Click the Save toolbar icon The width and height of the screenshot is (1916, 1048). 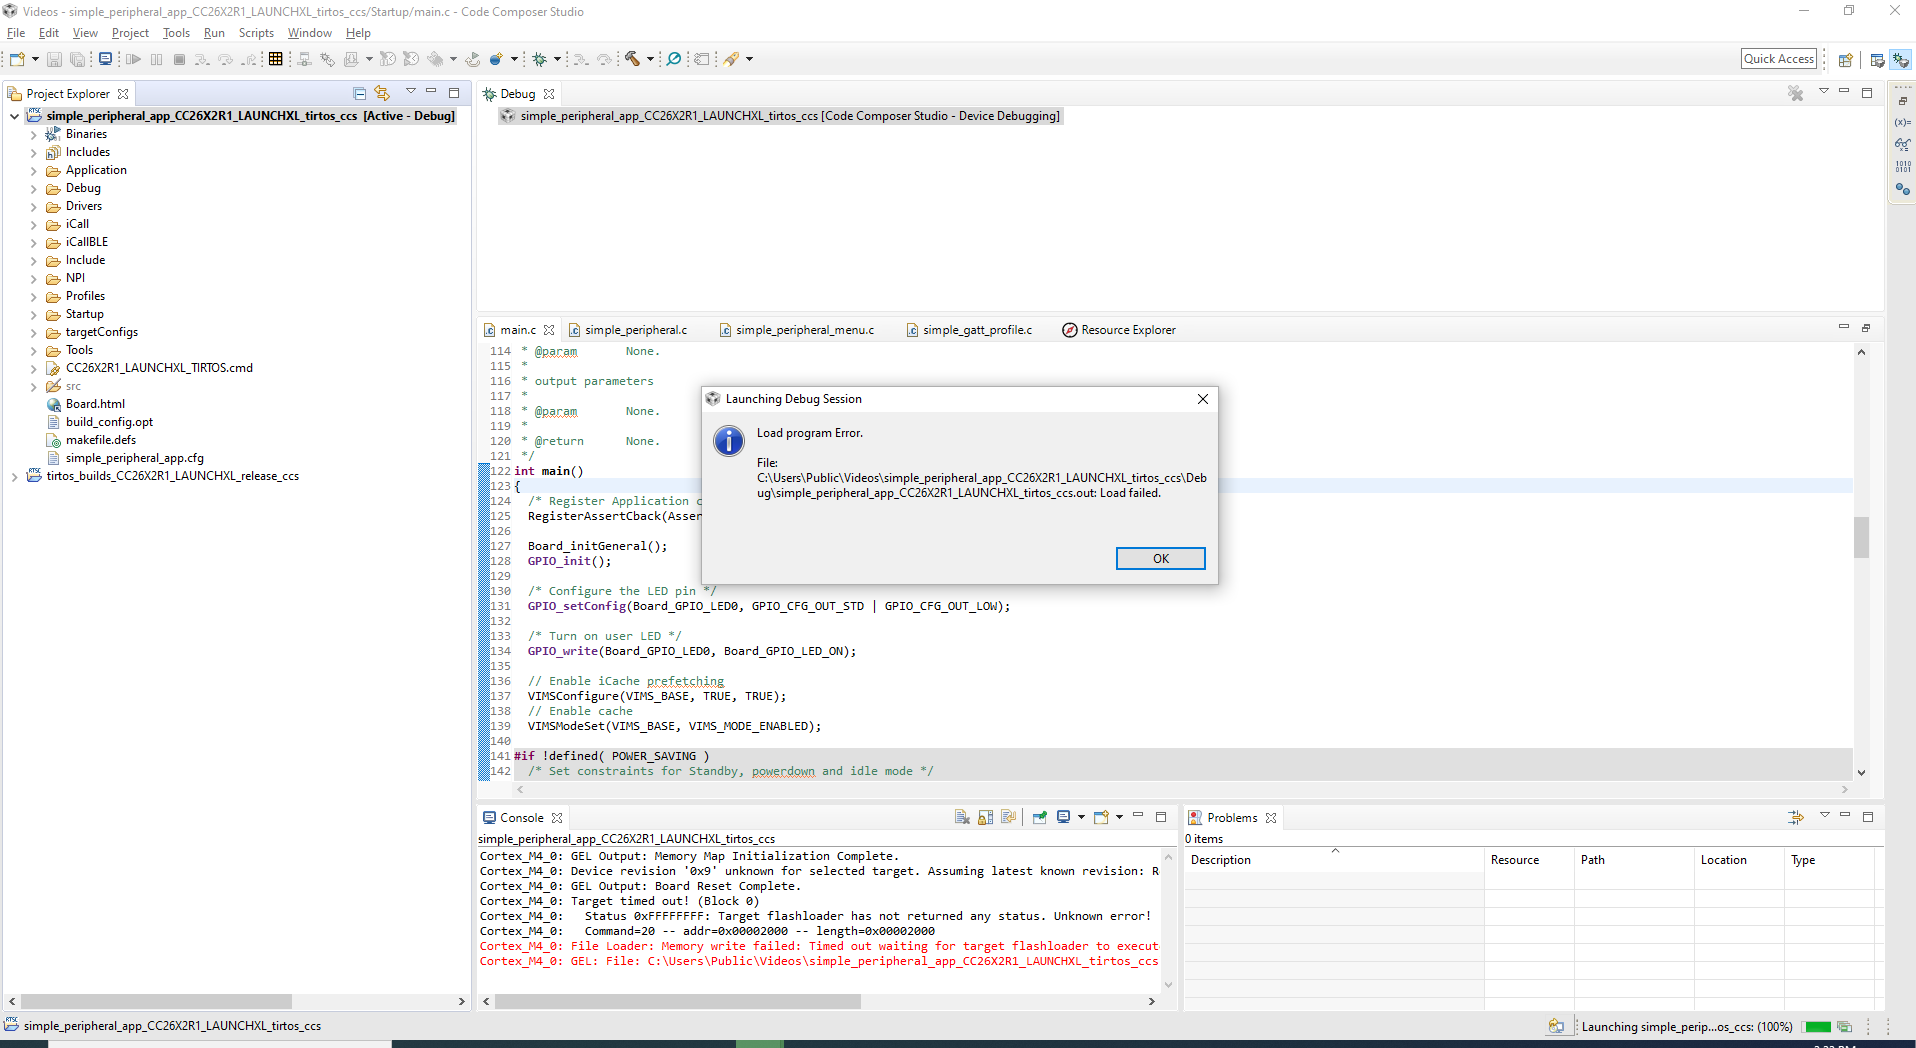pos(54,59)
